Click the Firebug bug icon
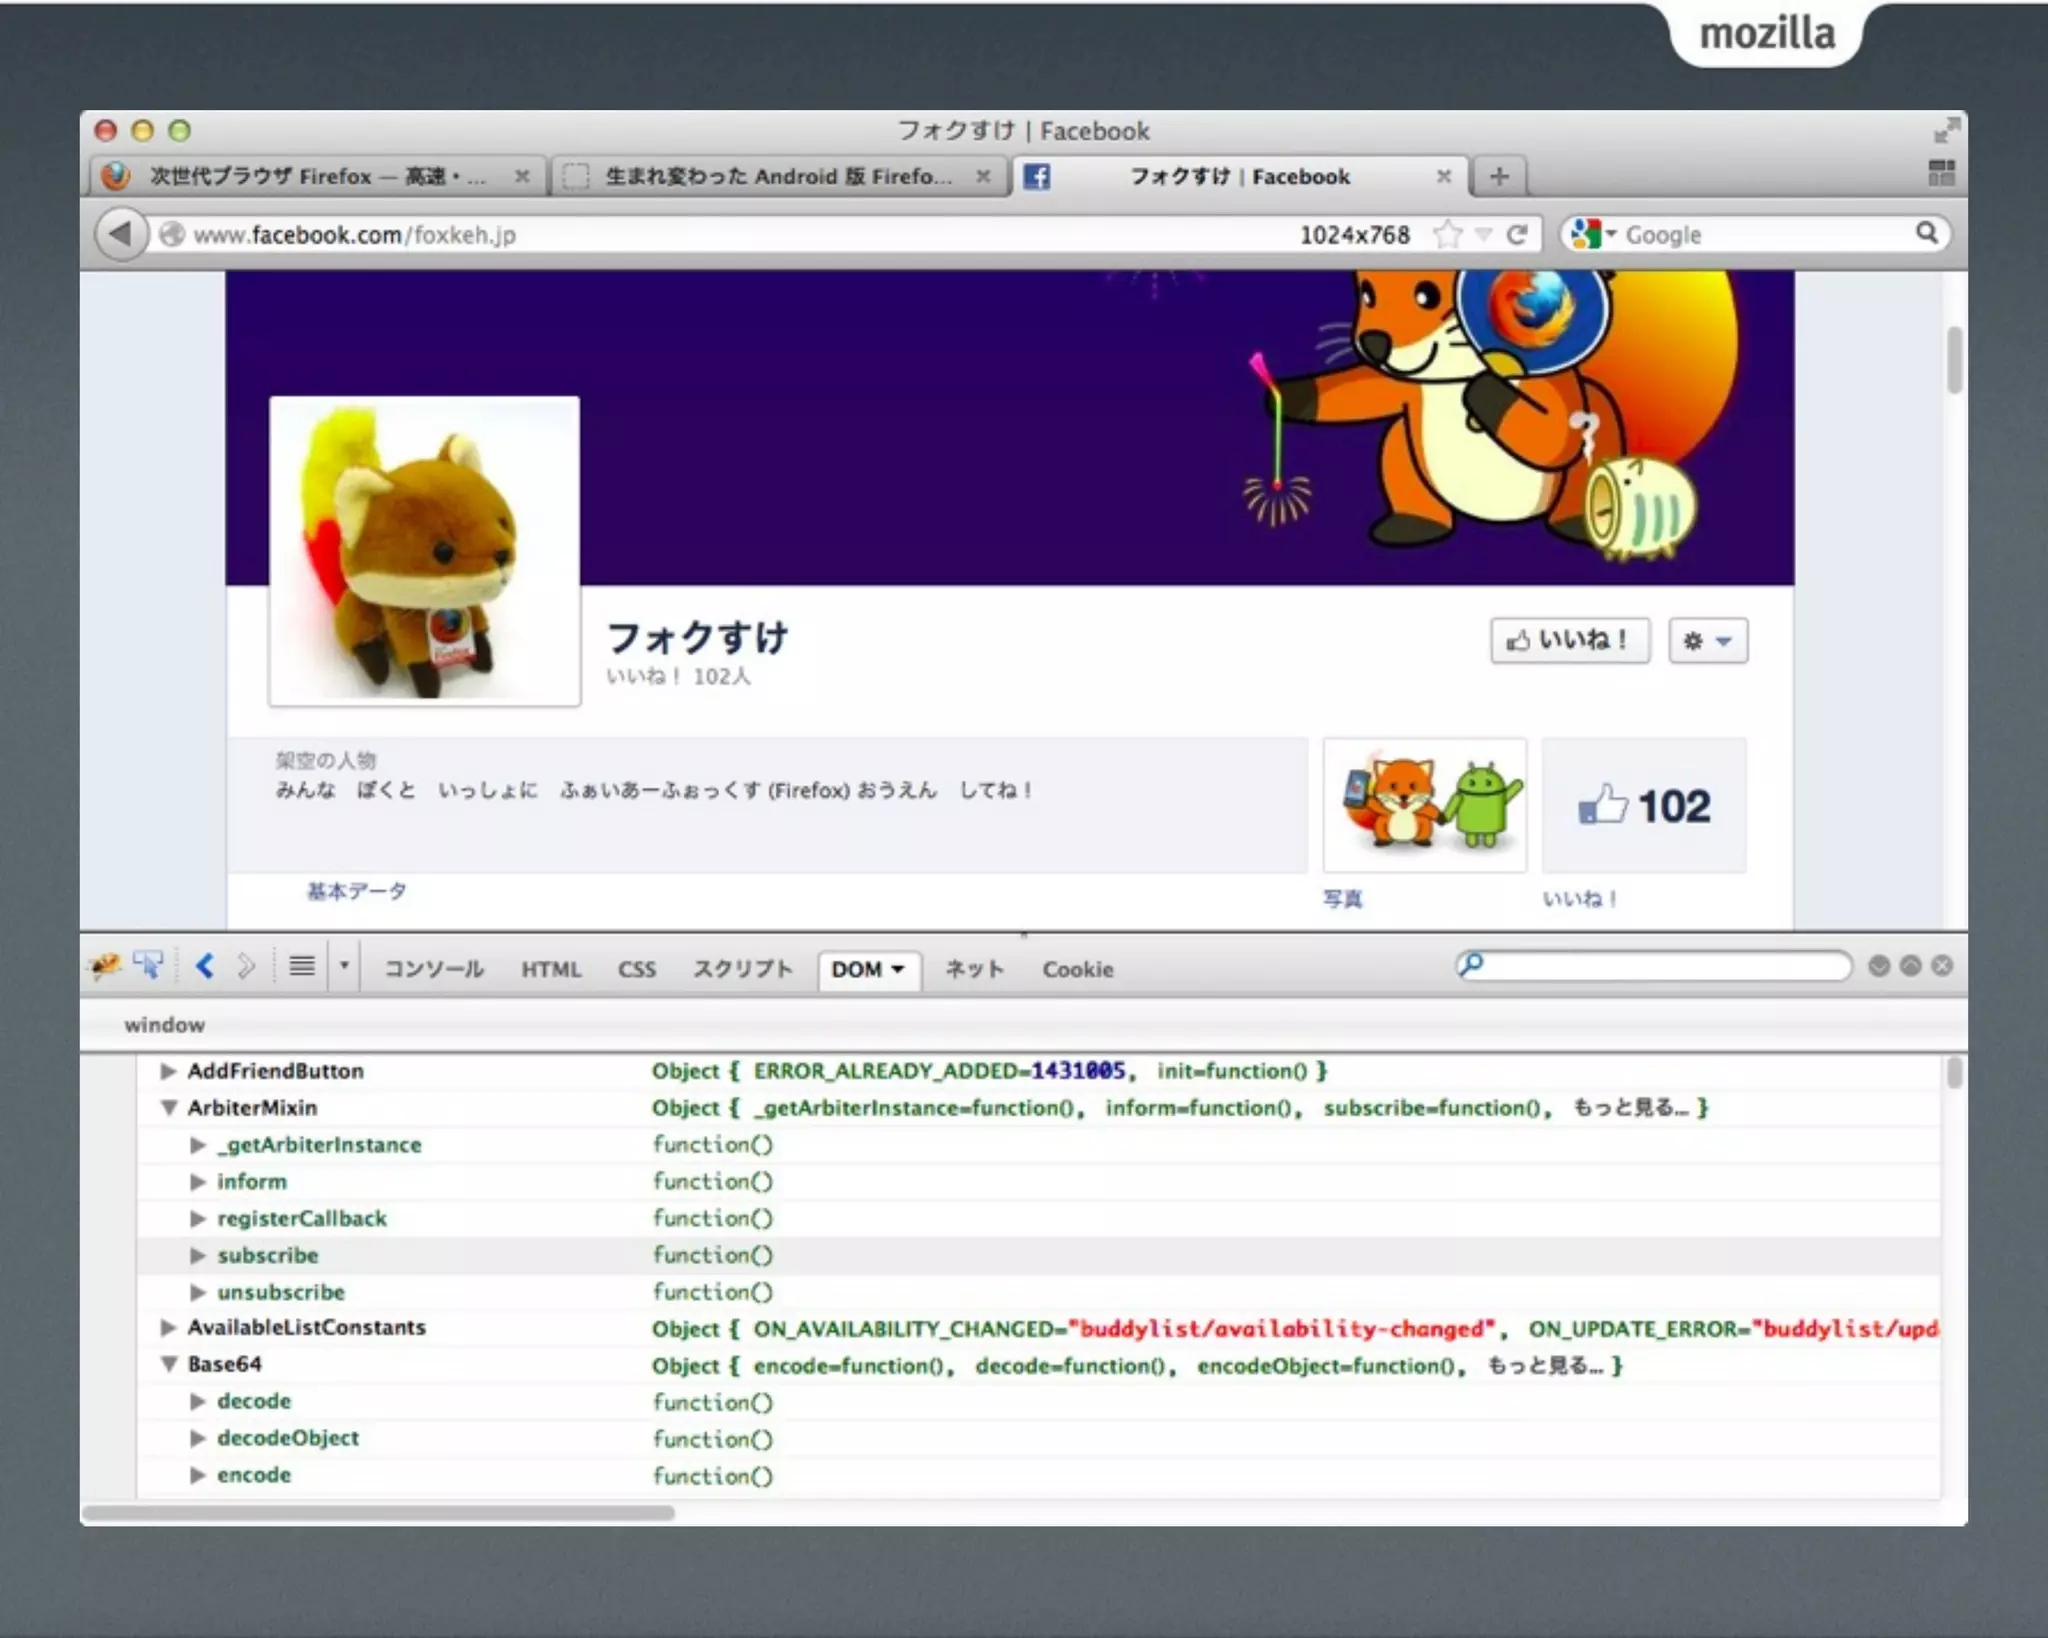The image size is (2048, 1638). (x=105, y=966)
